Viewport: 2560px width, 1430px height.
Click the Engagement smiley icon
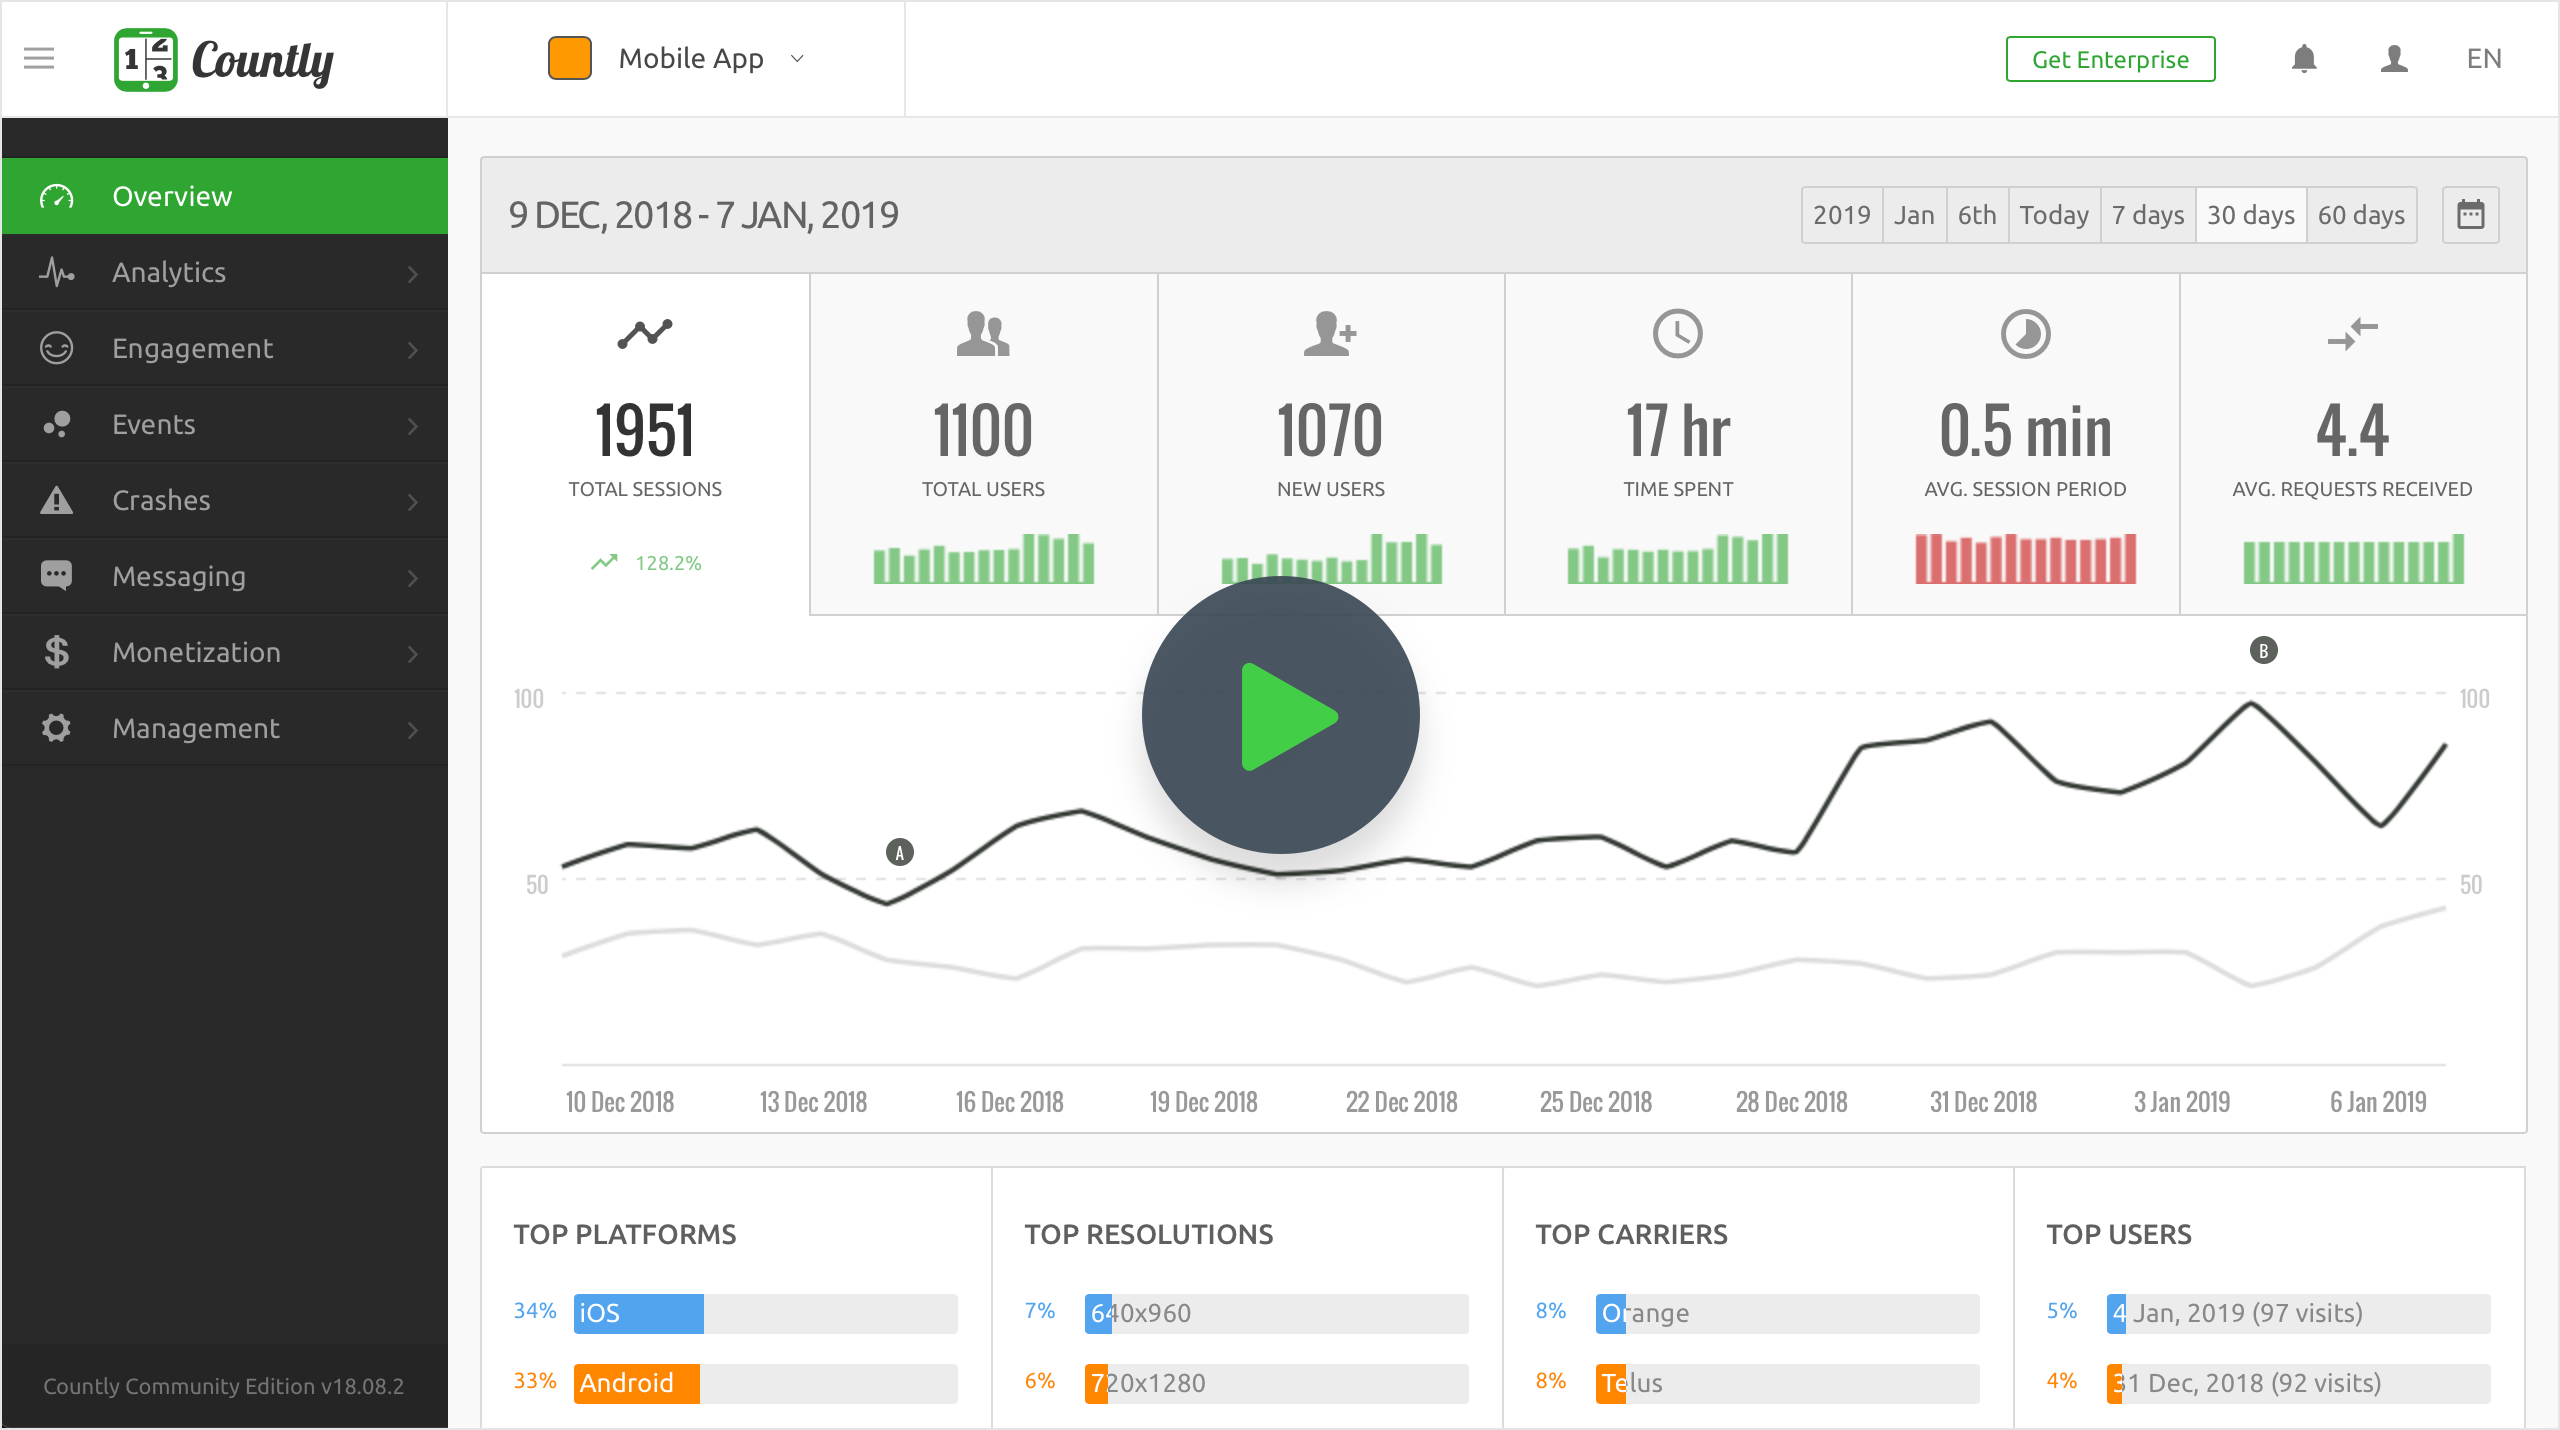tap(57, 348)
